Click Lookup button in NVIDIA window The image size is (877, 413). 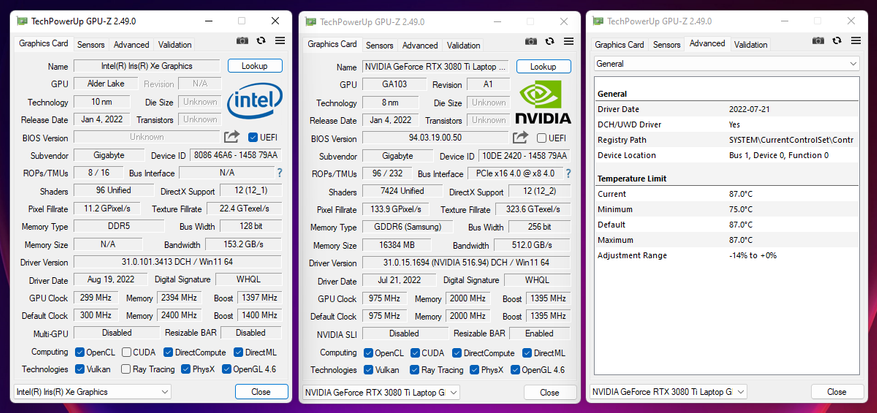coord(543,67)
